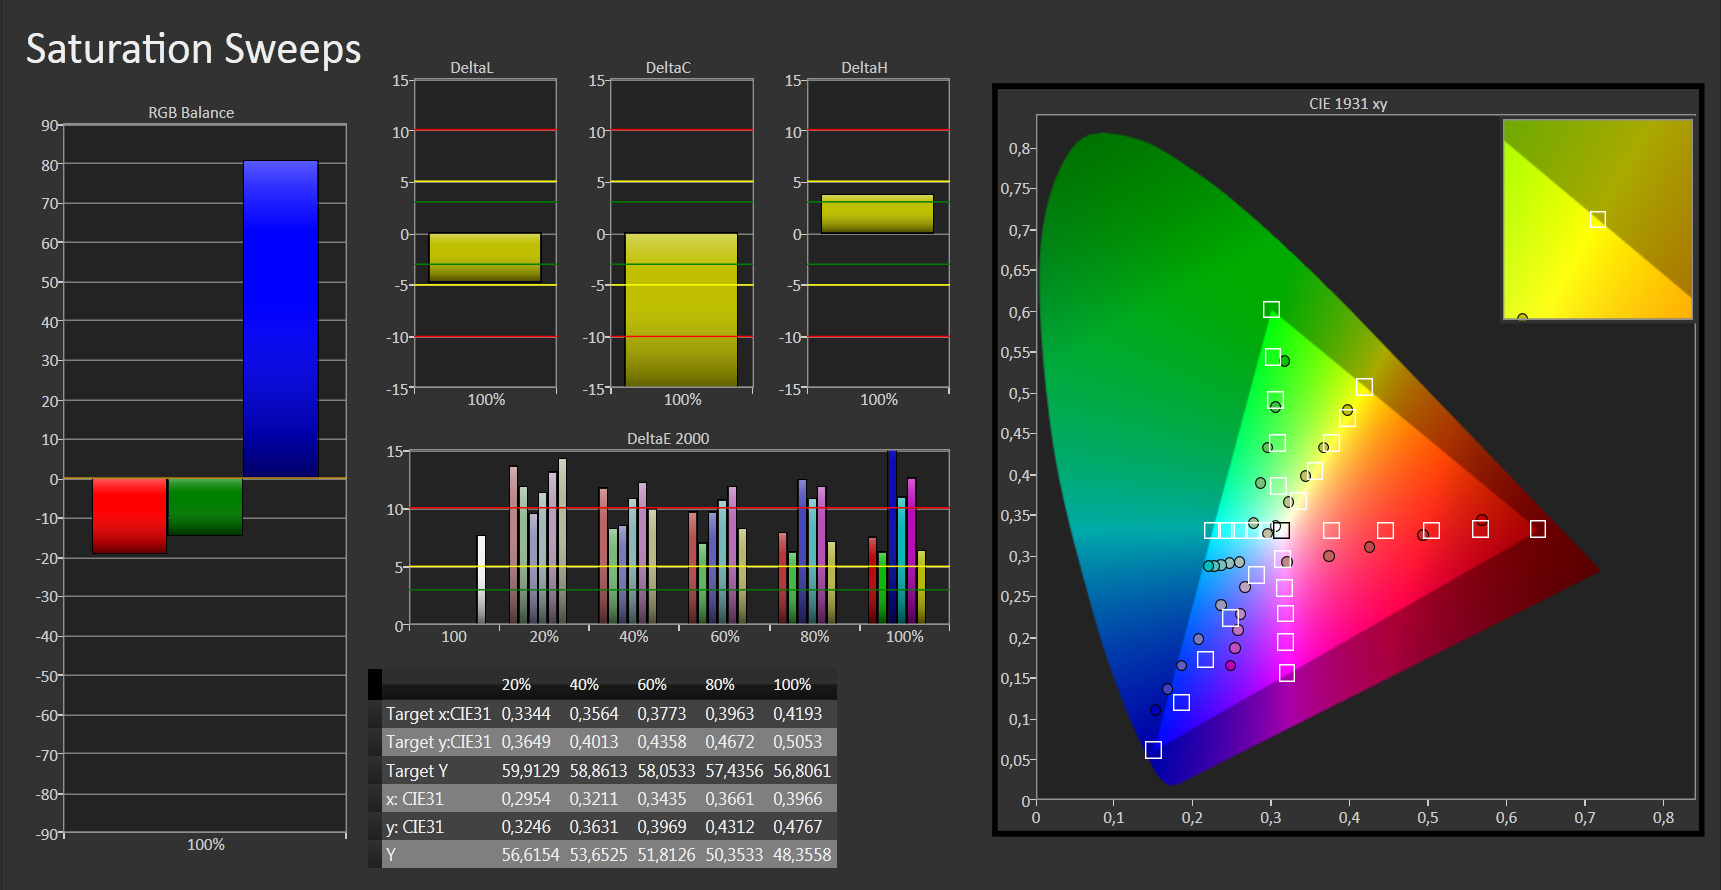Click the table cell showing 0,4358

tap(662, 742)
